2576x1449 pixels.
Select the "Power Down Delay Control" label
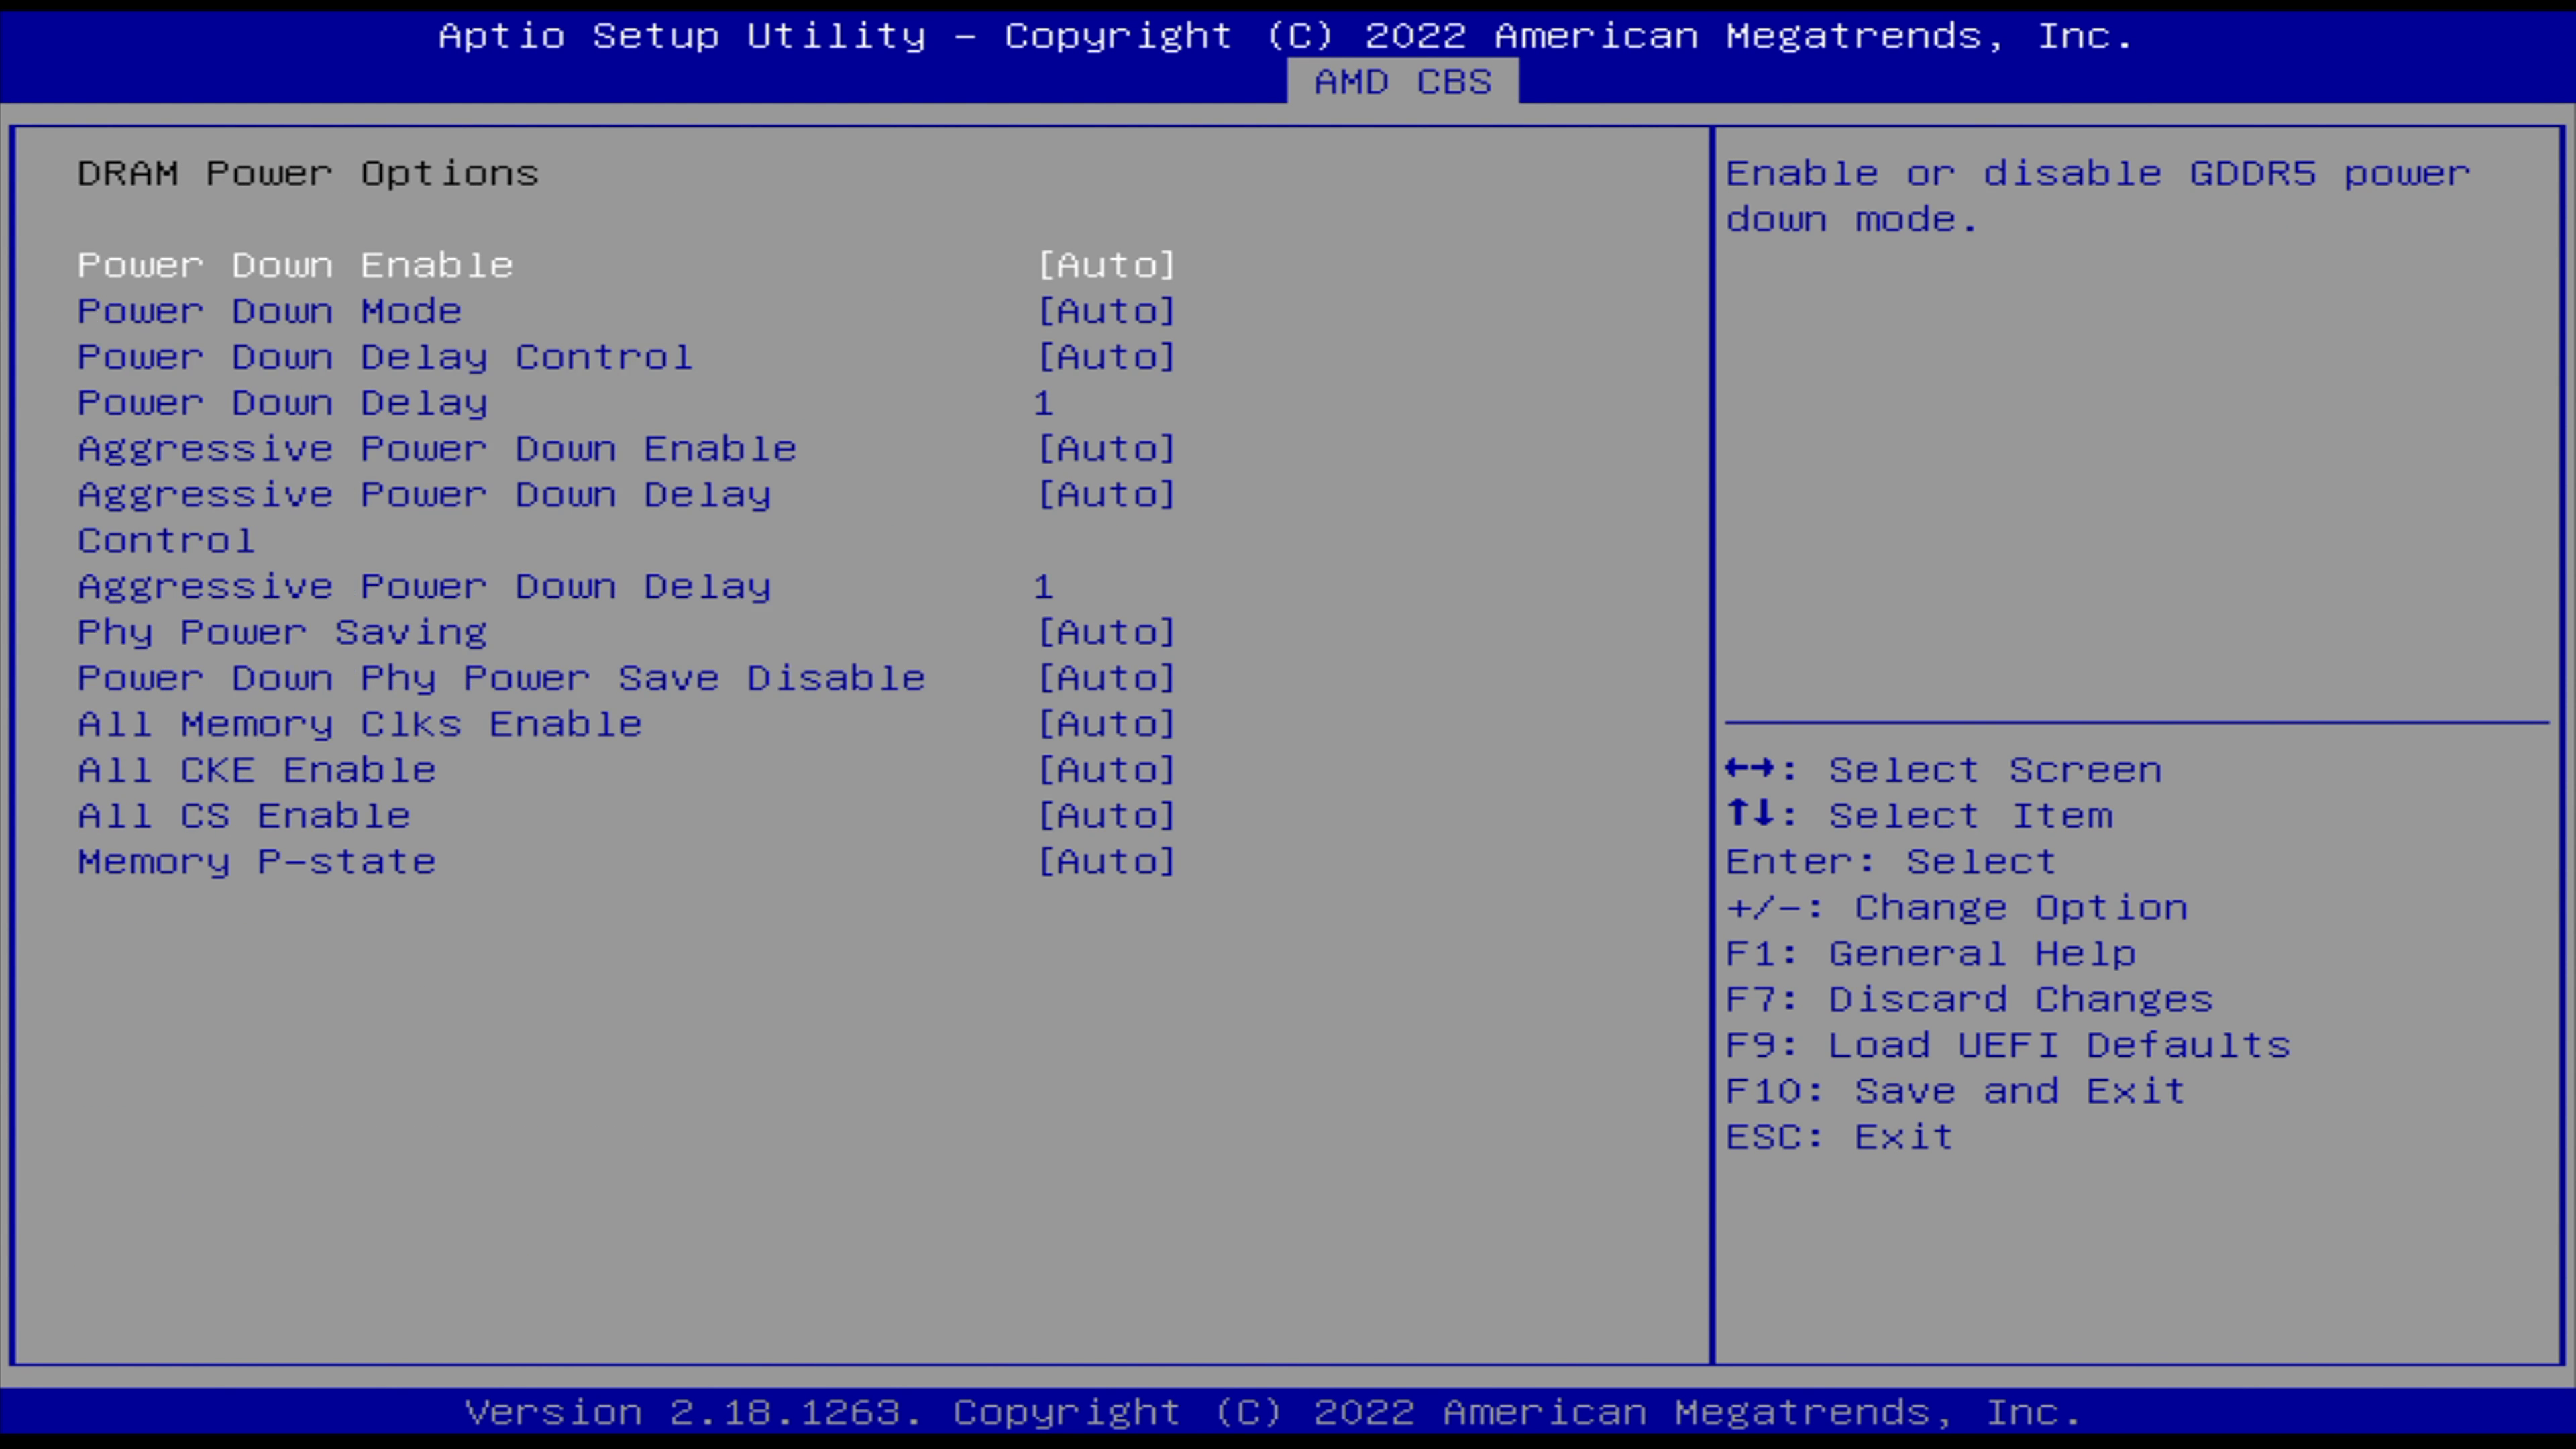coord(385,358)
